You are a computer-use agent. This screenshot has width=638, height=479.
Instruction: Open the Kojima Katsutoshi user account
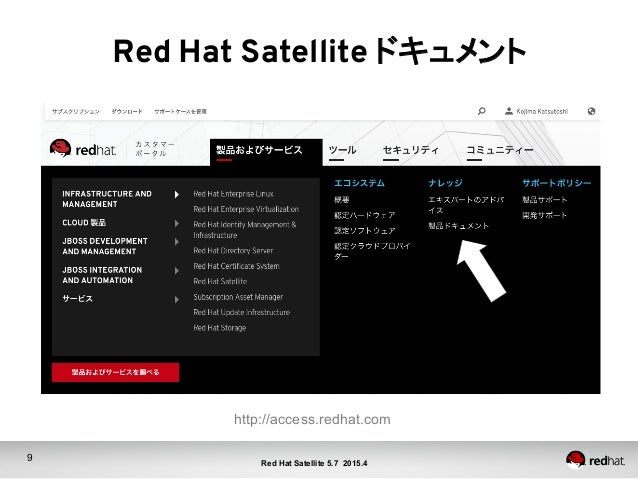click(536, 111)
